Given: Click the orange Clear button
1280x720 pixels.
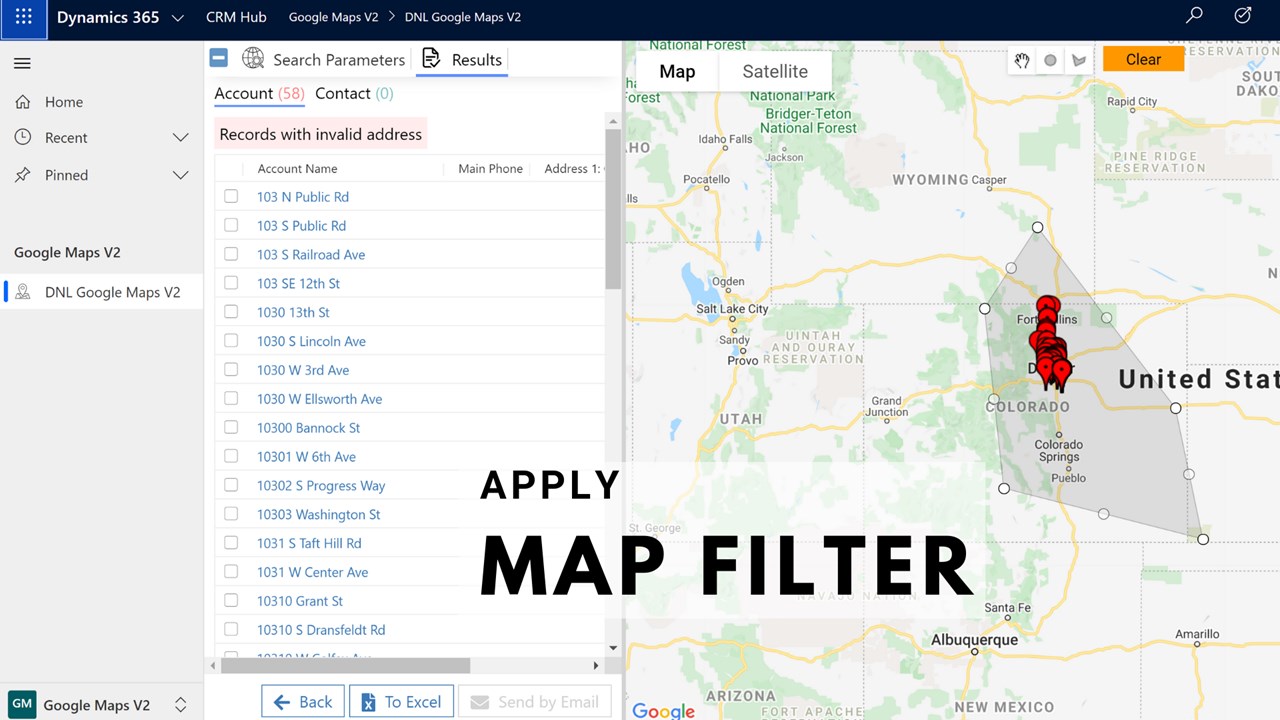Looking at the screenshot, I should 1143,59.
